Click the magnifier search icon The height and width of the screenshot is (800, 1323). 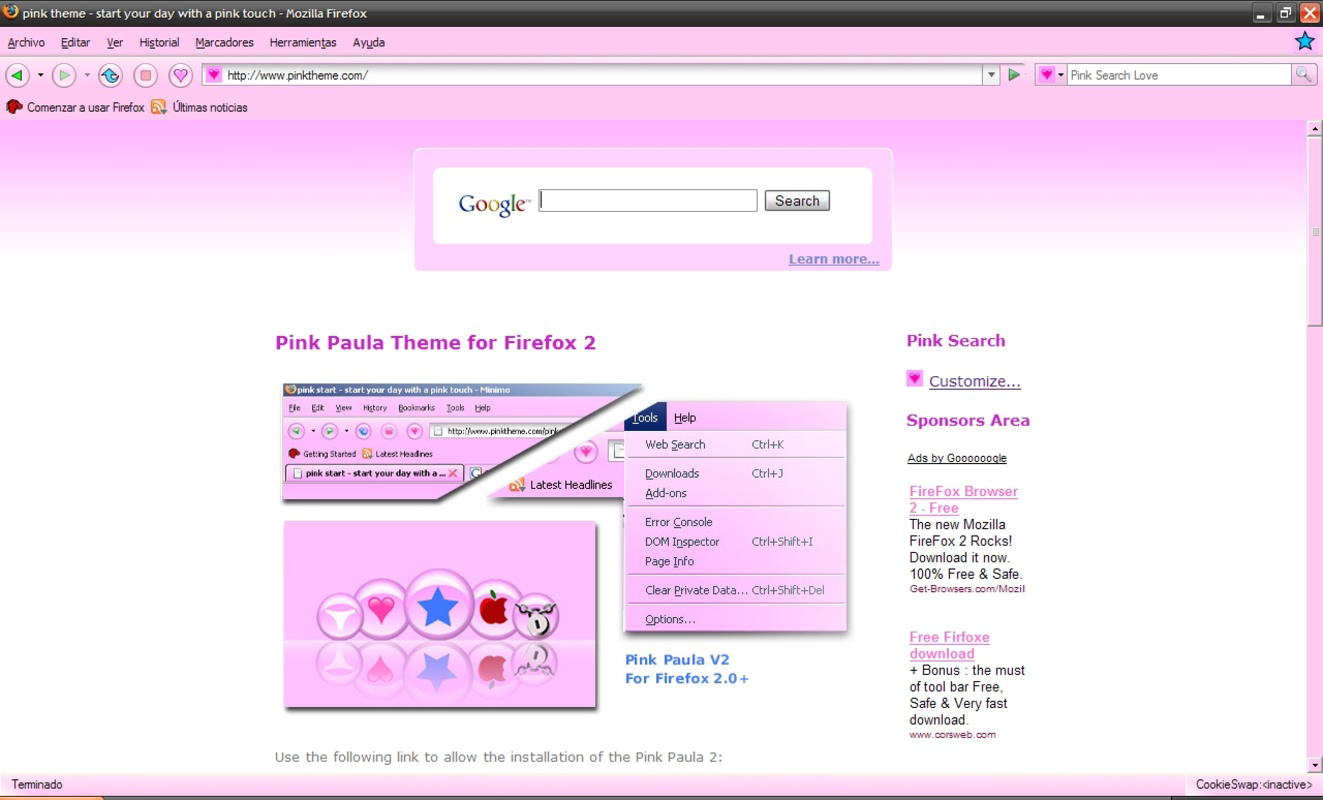pos(1303,75)
